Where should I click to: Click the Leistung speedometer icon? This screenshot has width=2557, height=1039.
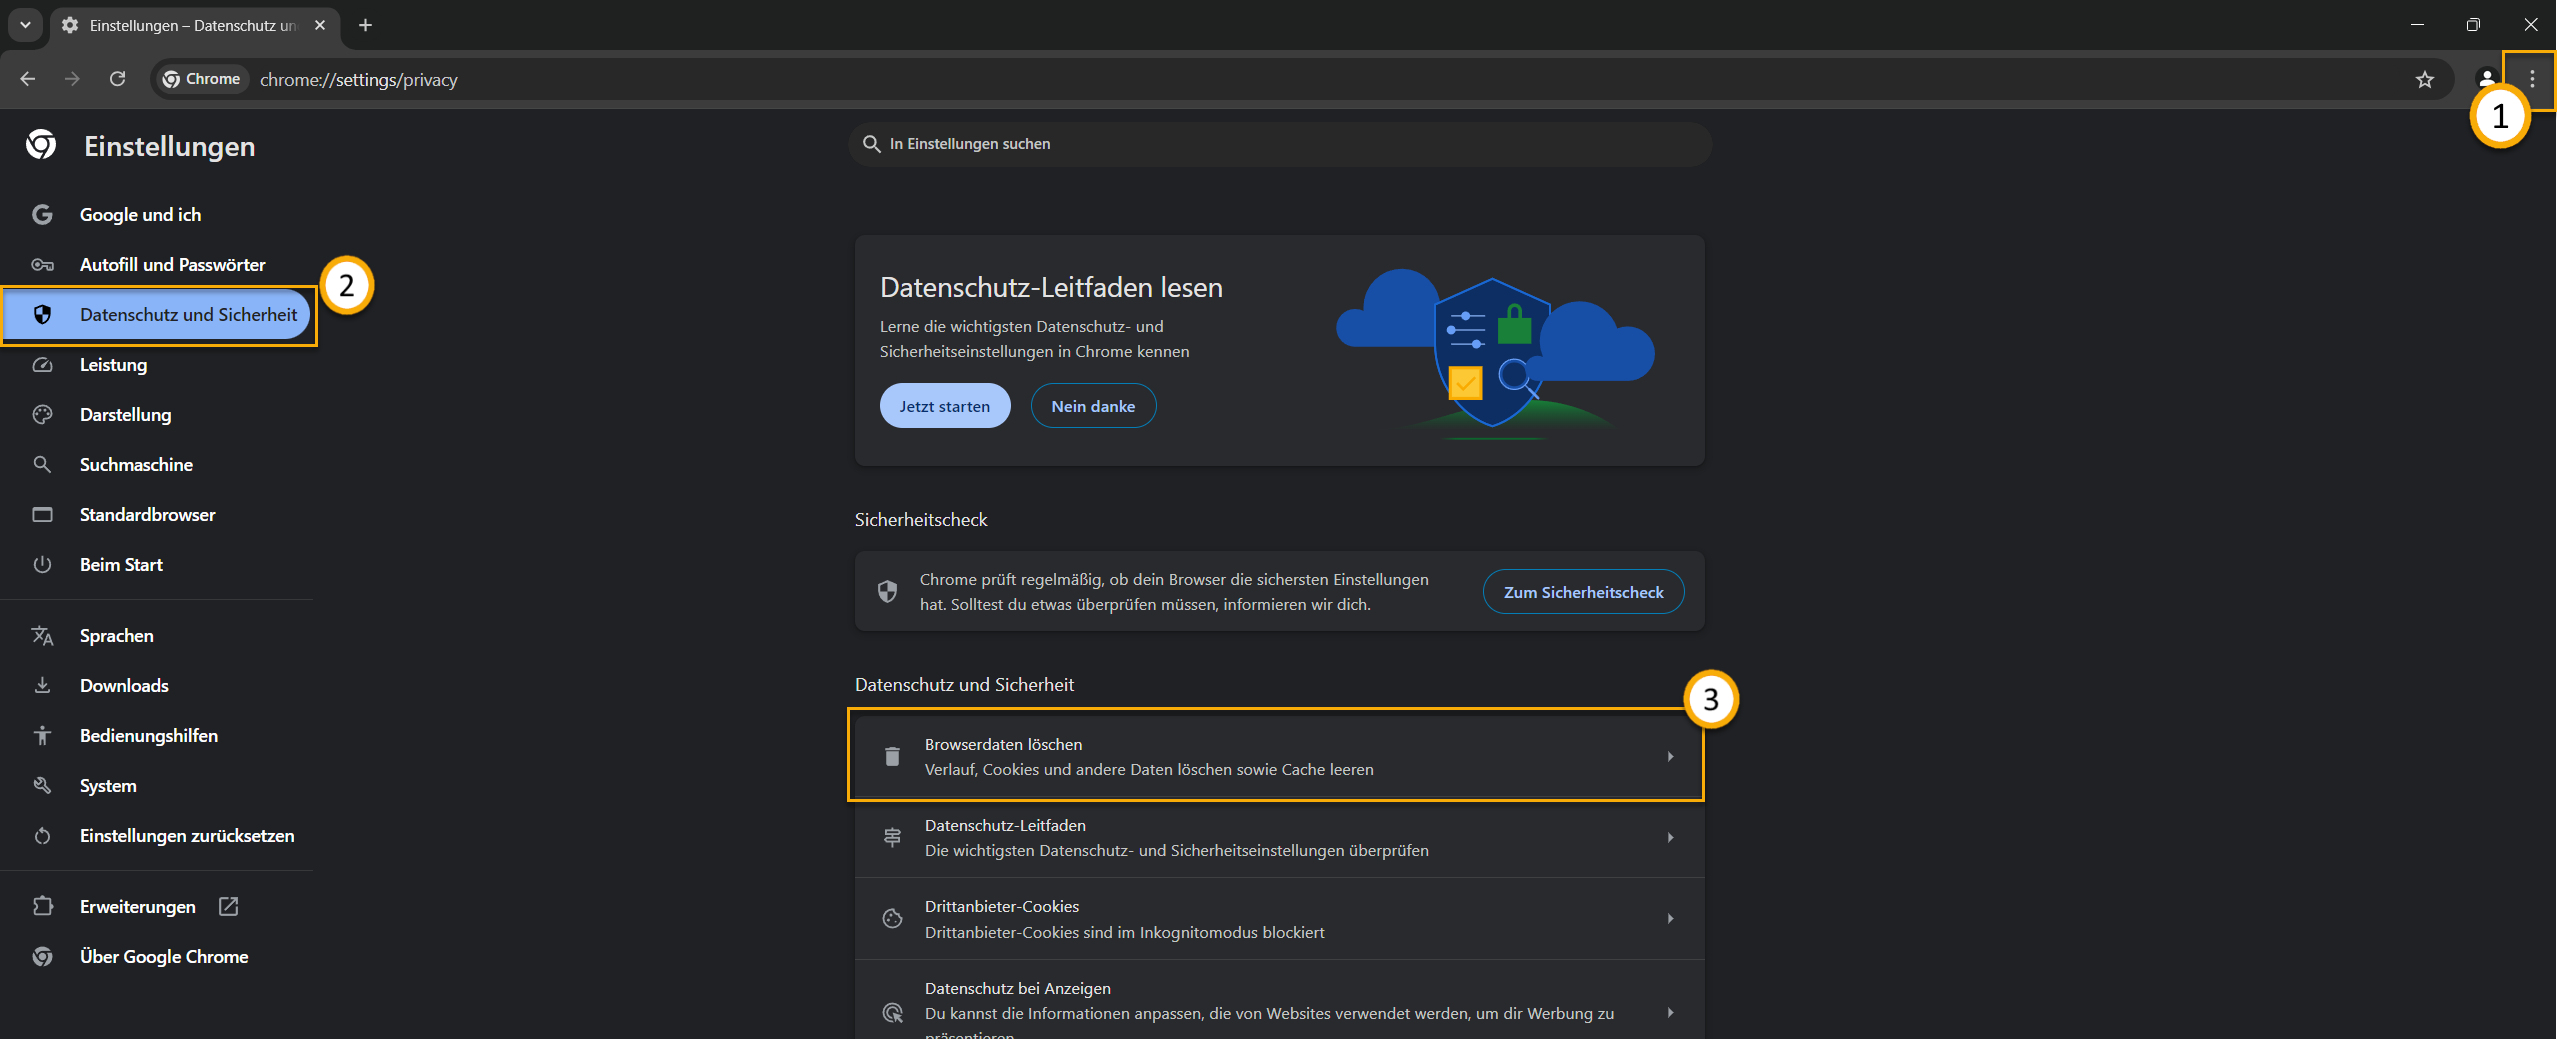[x=44, y=365]
